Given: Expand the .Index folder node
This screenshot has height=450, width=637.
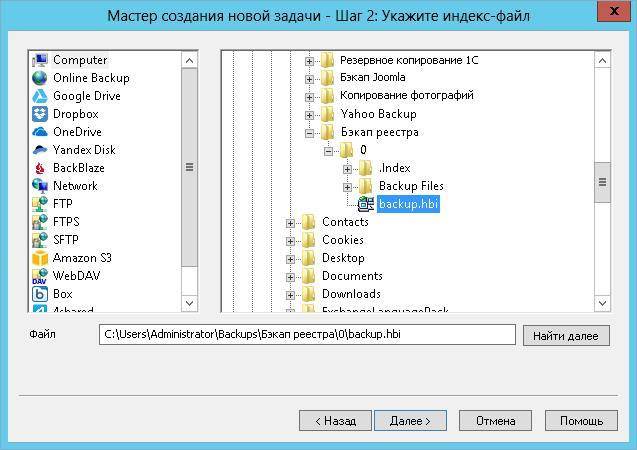Looking at the screenshot, I should click(347, 169).
